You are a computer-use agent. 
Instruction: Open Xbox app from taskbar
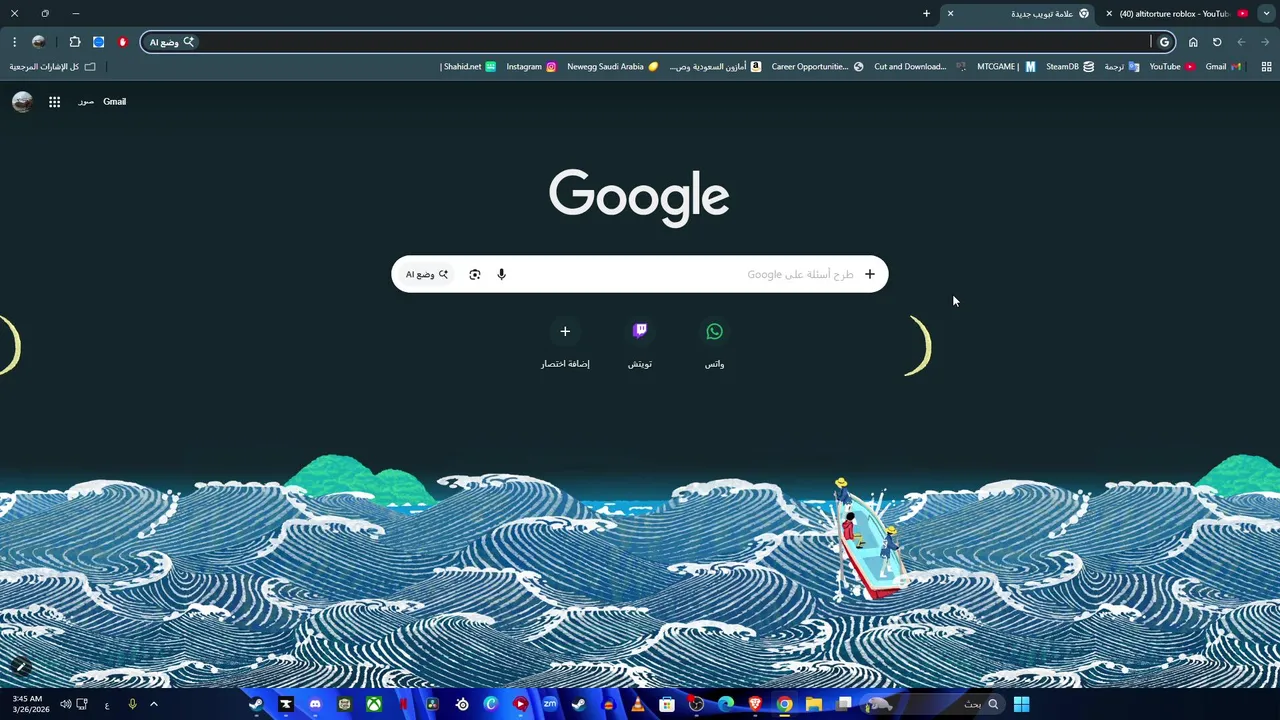point(374,704)
